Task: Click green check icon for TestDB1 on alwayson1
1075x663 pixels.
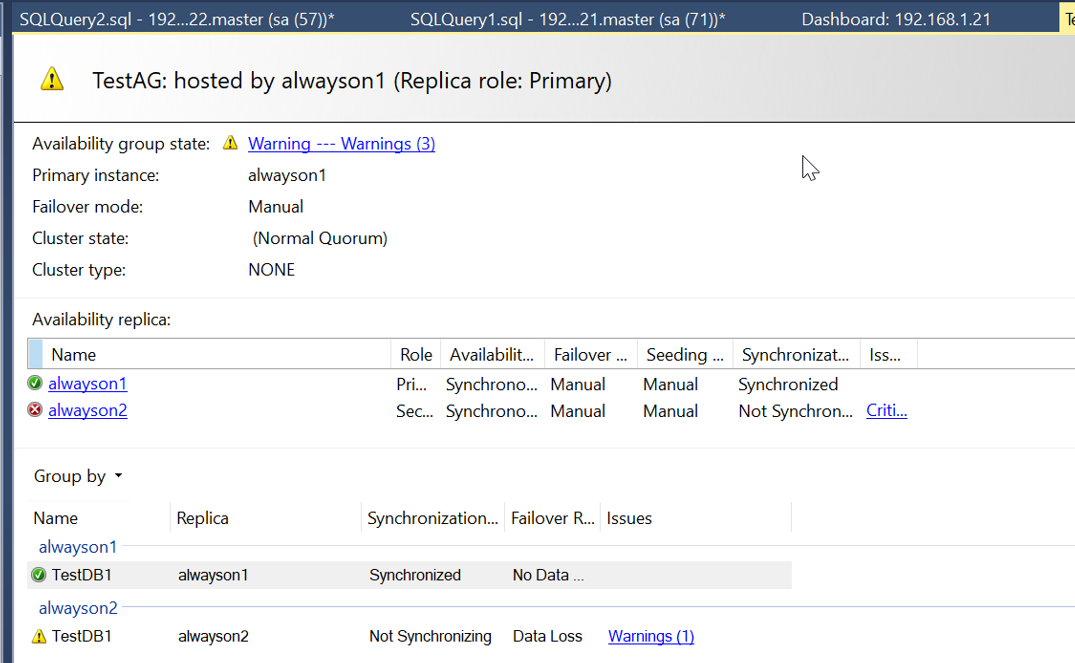Action: point(39,575)
